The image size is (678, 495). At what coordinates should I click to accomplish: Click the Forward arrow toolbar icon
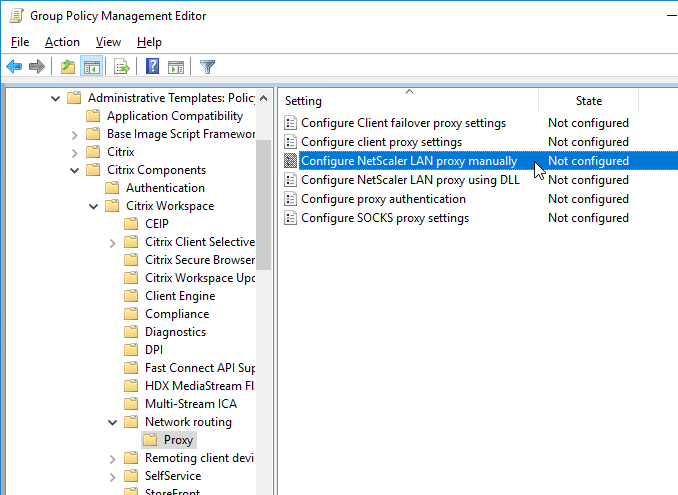(37, 67)
